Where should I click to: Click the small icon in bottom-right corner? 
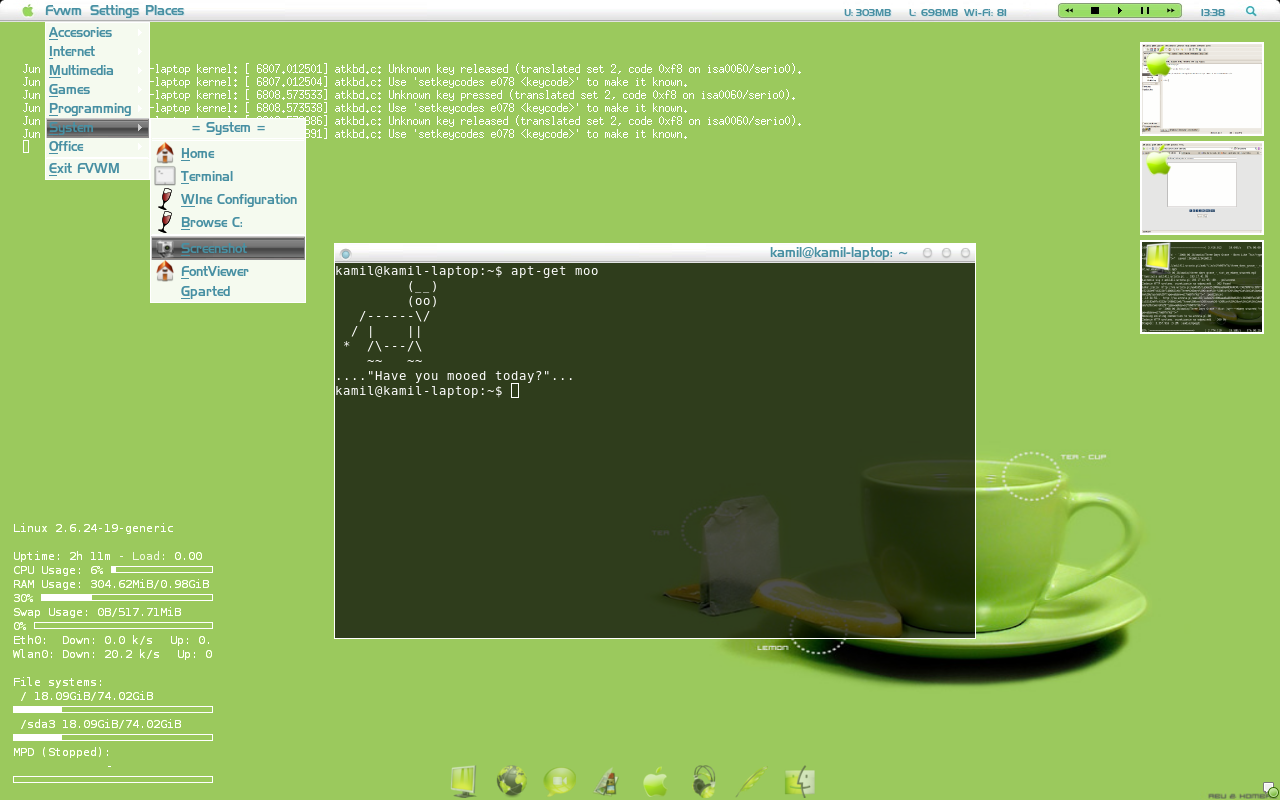1270,789
